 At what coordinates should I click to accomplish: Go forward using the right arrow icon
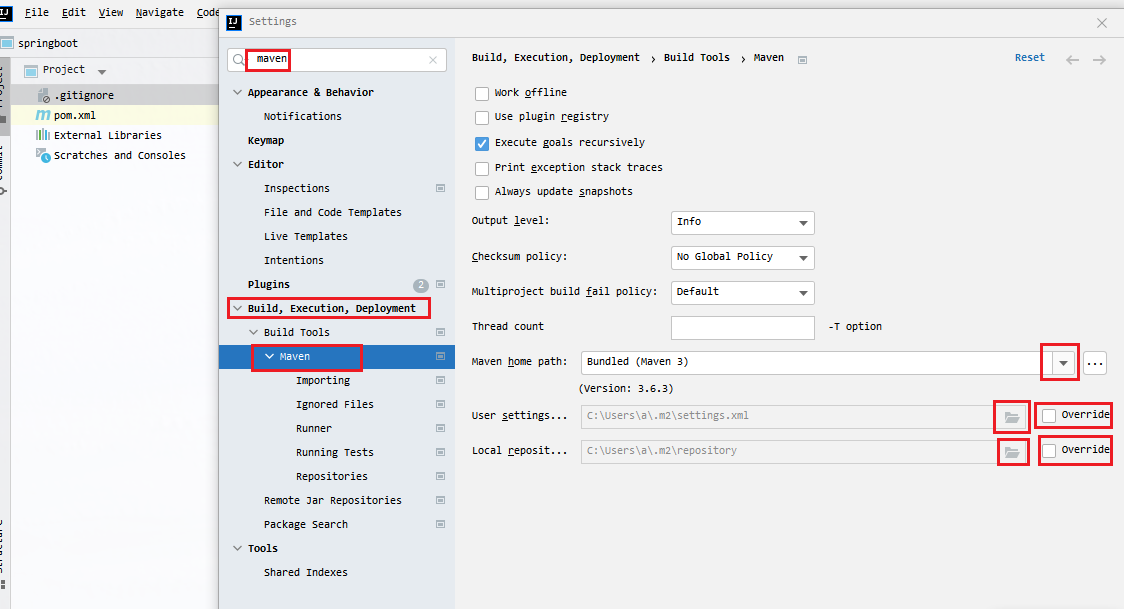point(1099,59)
